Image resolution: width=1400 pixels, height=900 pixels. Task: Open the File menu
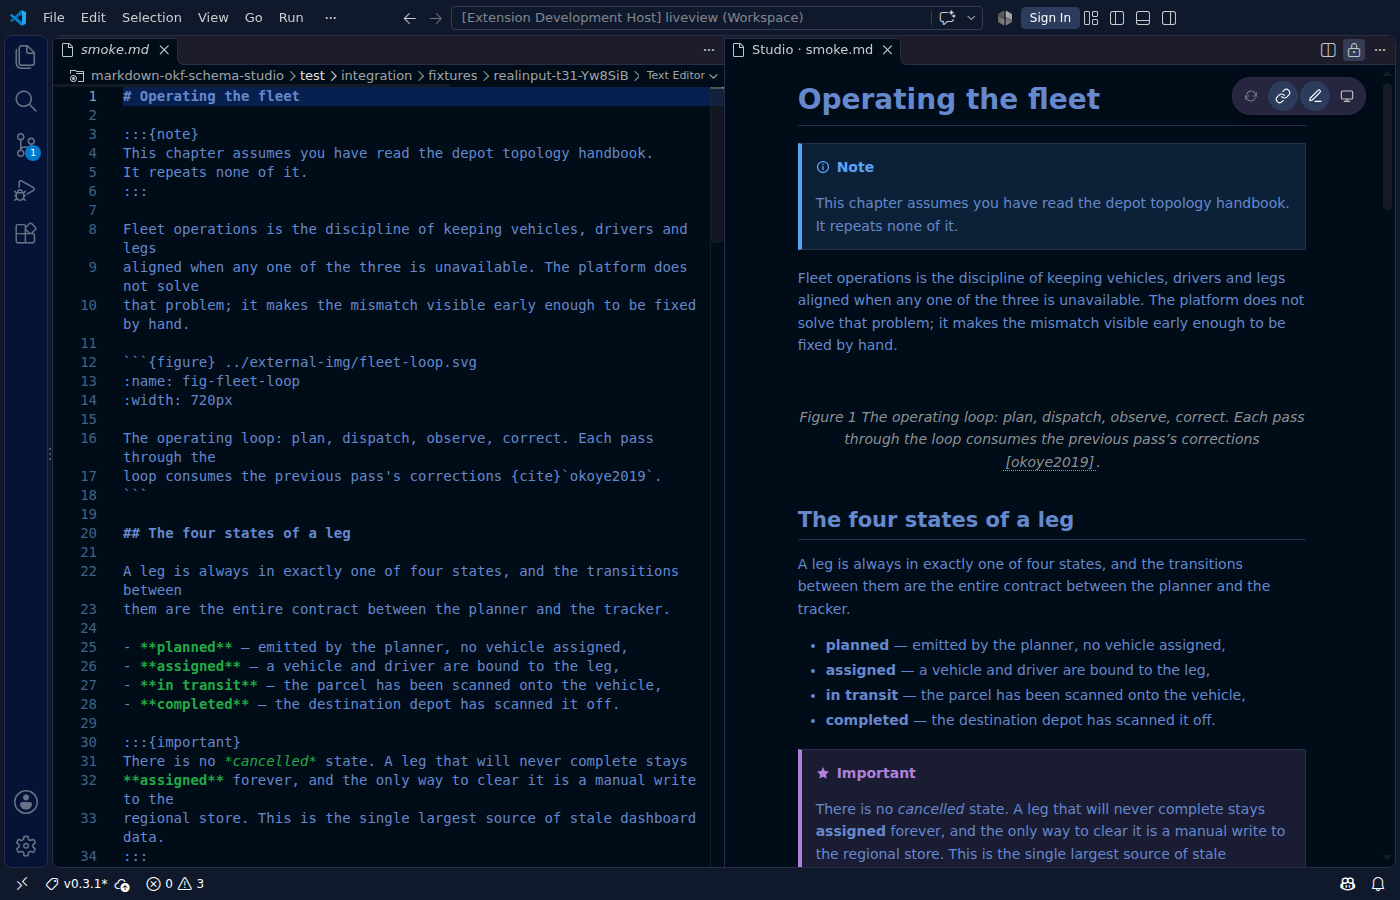[x=54, y=18]
